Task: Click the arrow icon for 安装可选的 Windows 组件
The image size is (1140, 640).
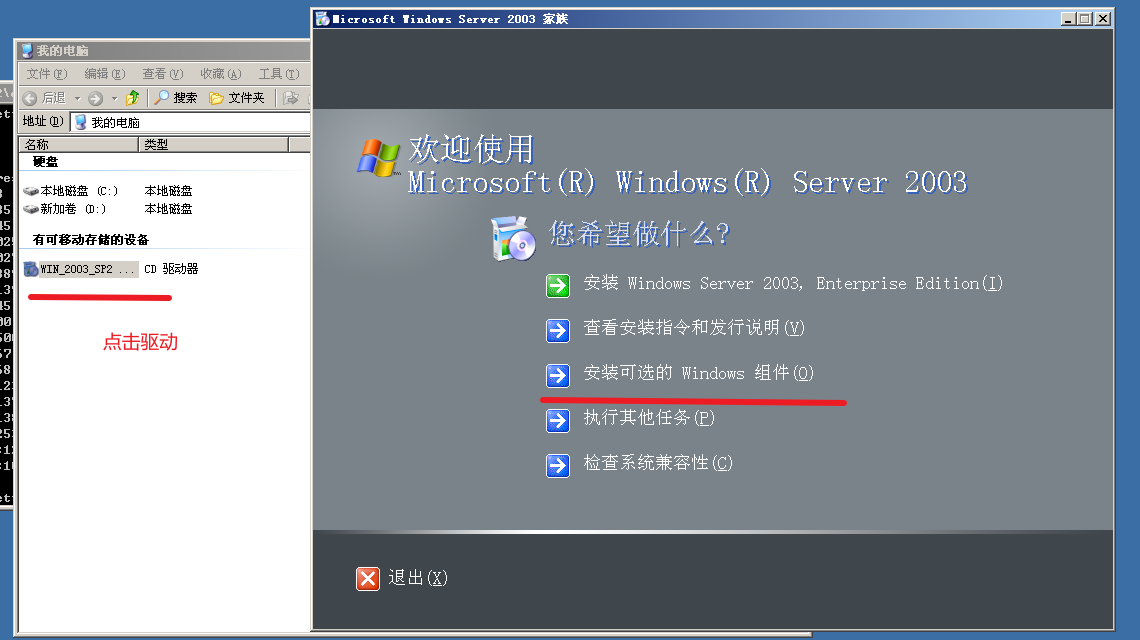Action: (x=558, y=375)
